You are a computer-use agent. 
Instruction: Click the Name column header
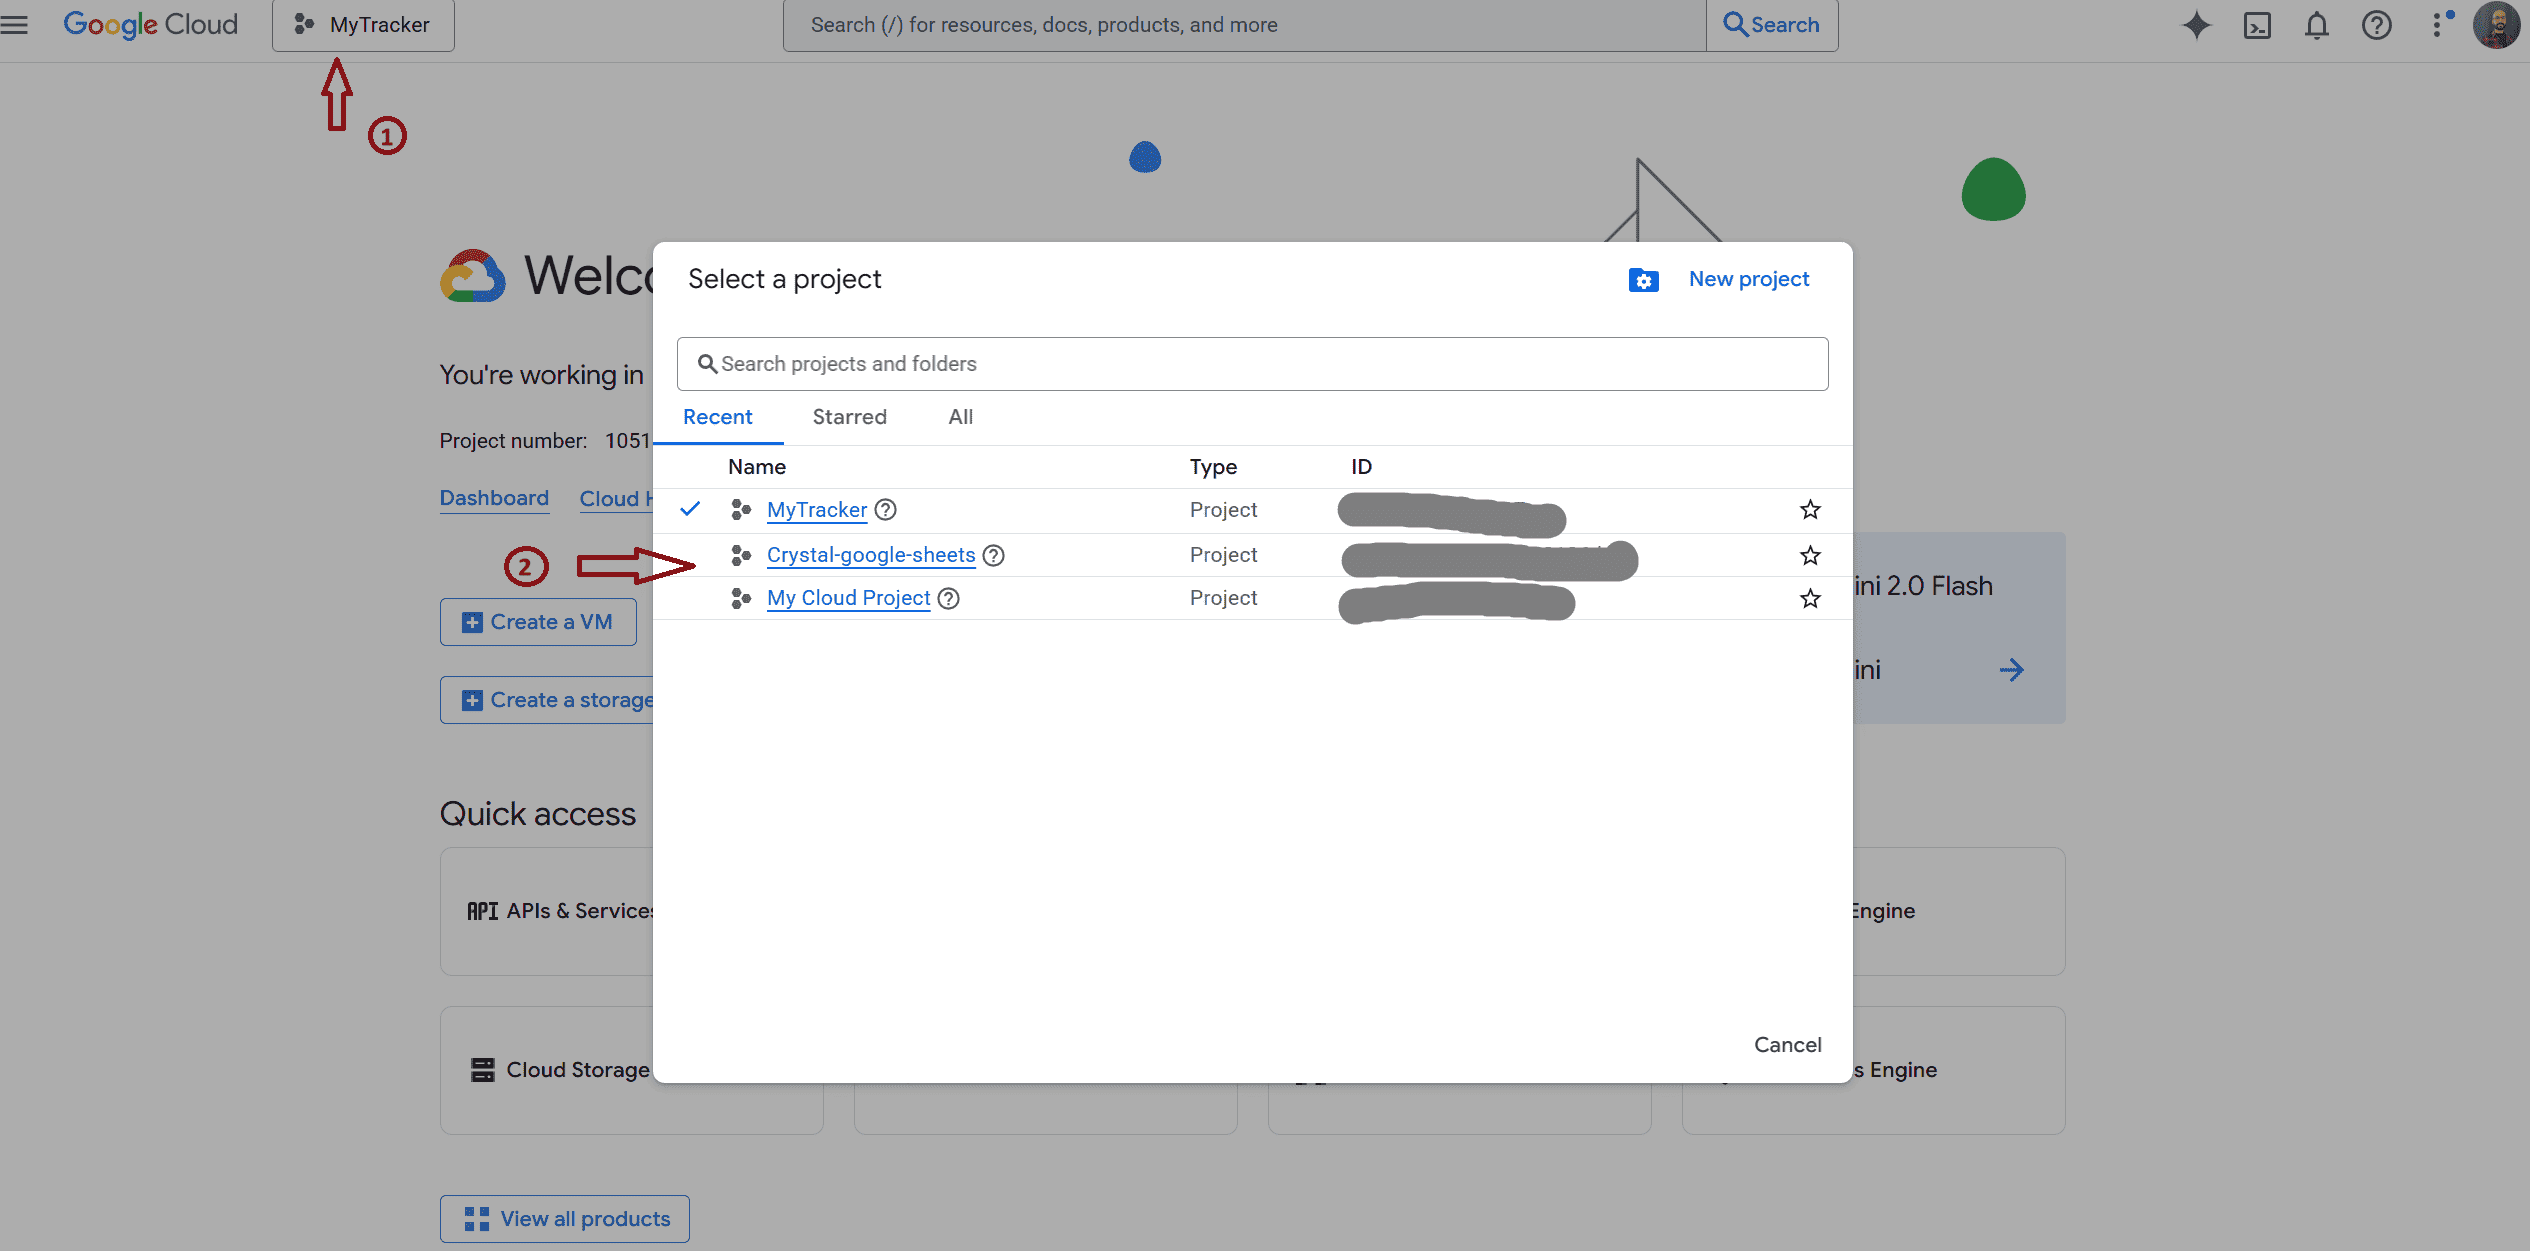(757, 467)
